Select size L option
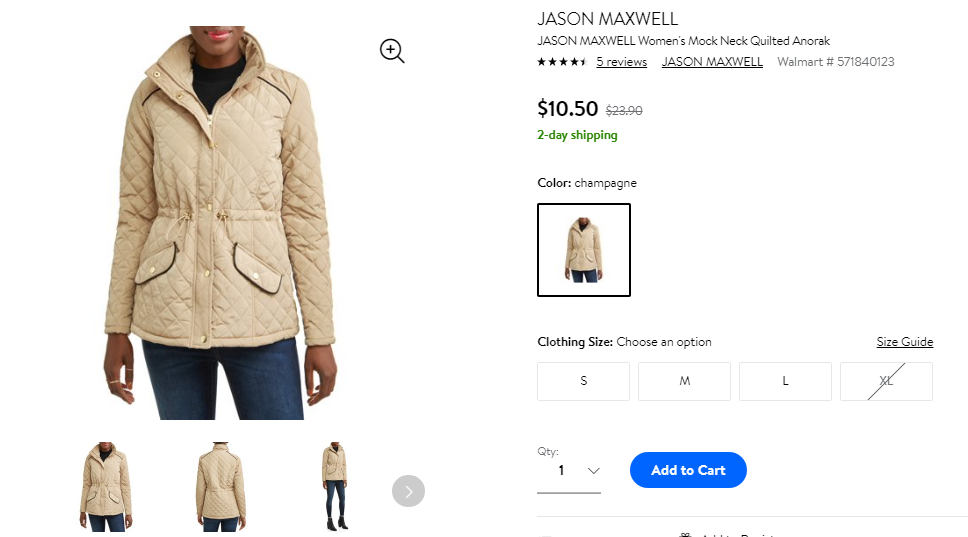 (785, 381)
